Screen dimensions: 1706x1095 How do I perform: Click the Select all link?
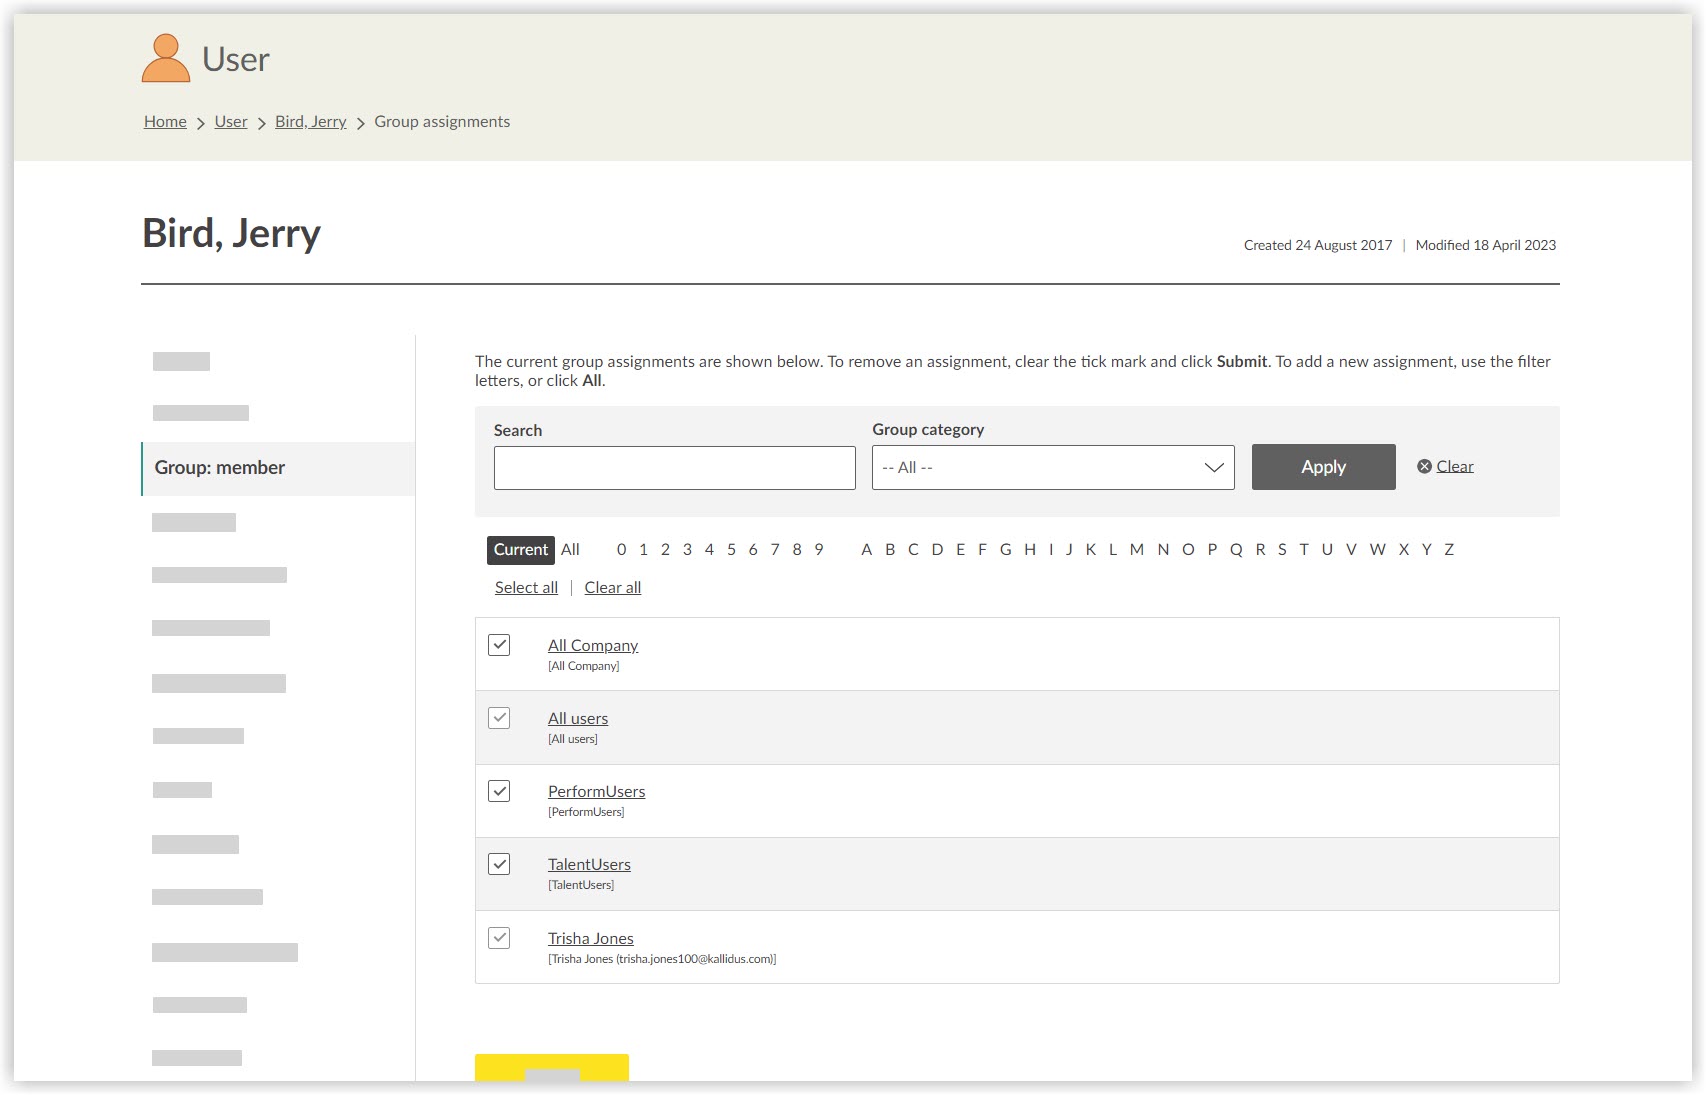(526, 588)
